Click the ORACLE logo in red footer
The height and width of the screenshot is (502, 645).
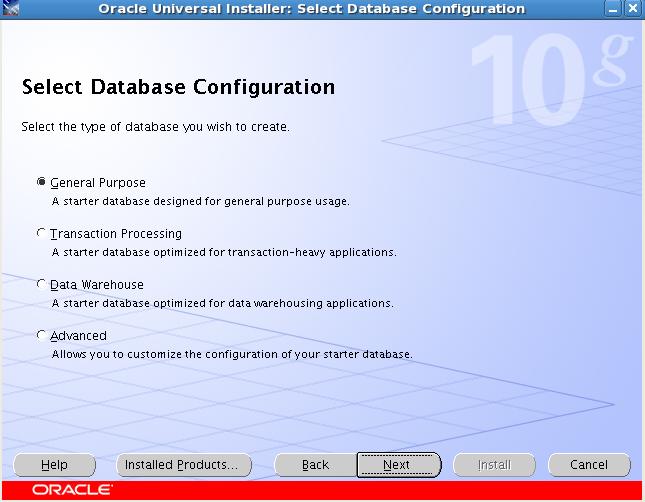coord(72,490)
